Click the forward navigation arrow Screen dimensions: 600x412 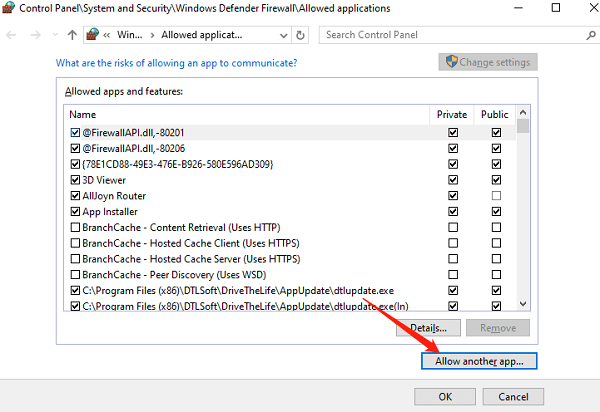[35, 35]
